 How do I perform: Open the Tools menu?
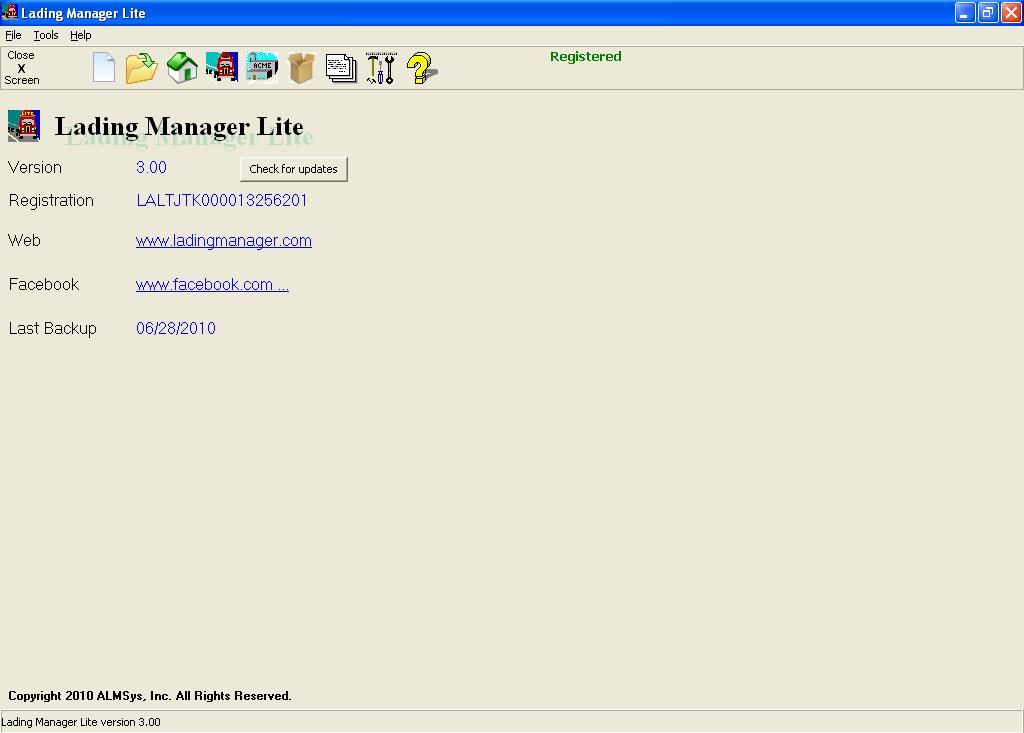pos(46,35)
